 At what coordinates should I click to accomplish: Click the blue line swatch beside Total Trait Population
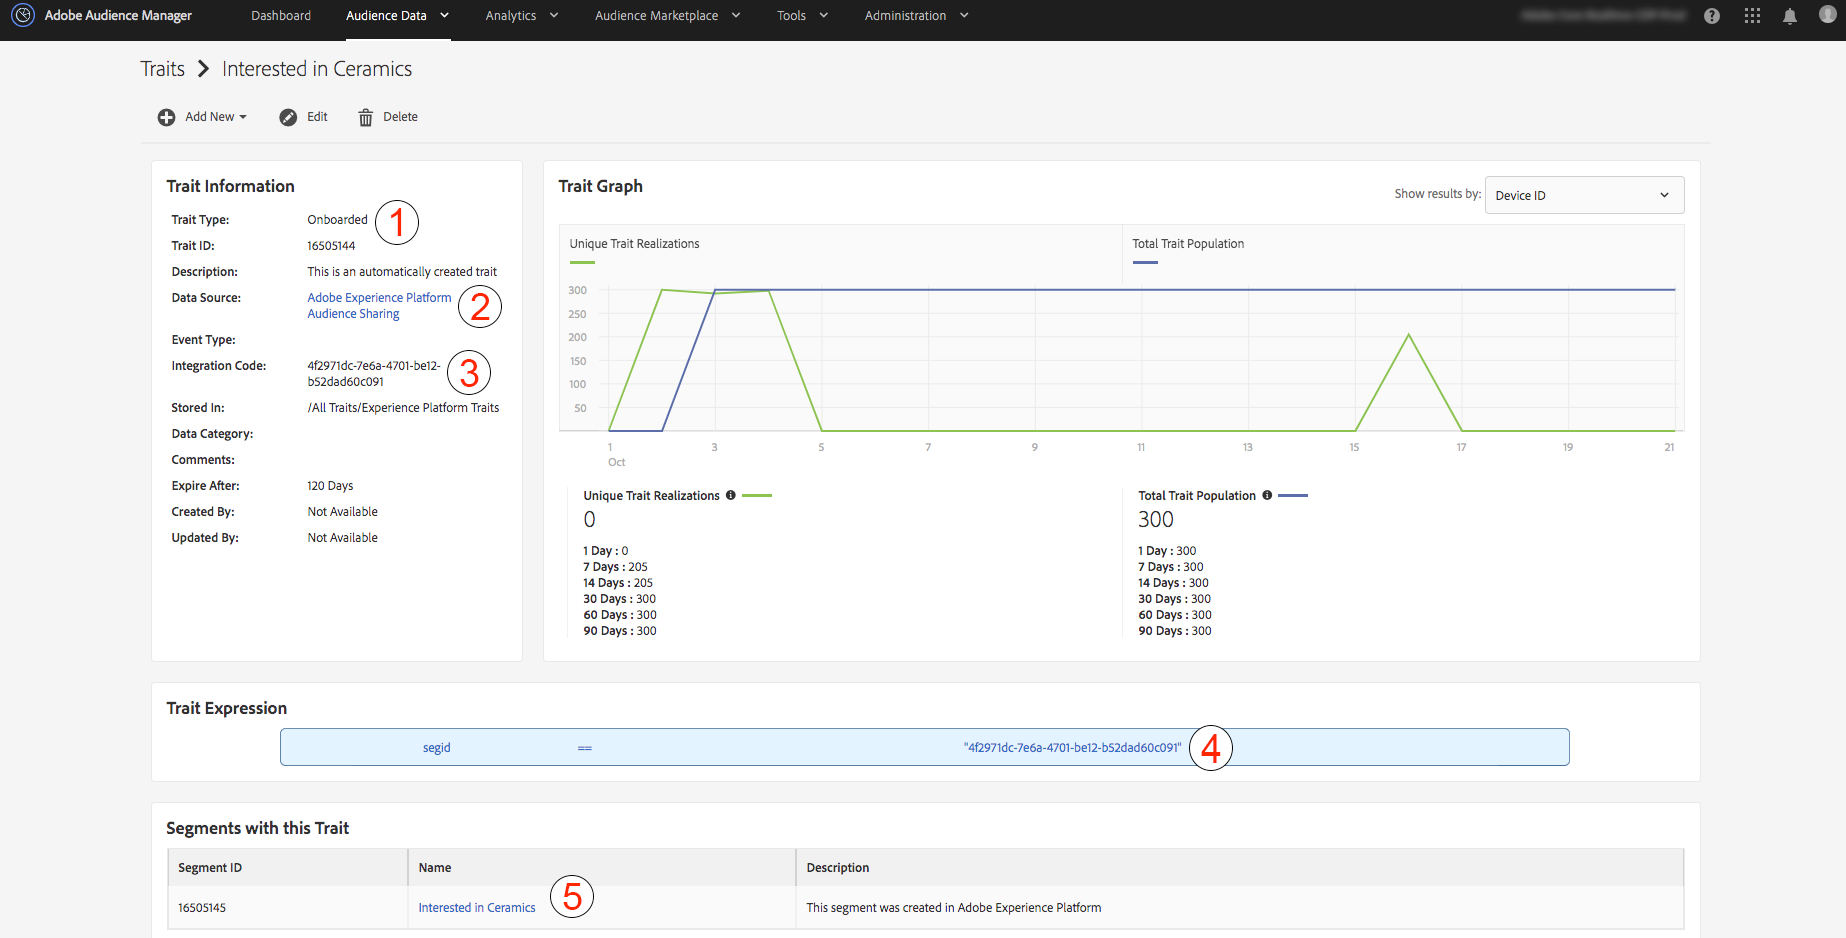click(1293, 495)
